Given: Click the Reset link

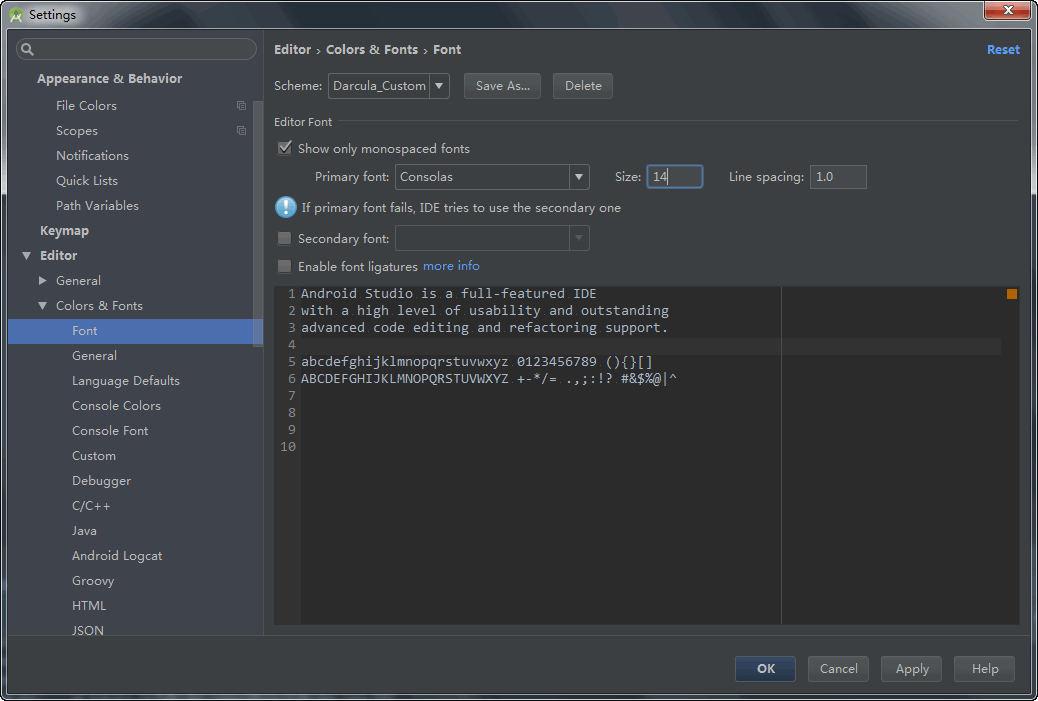Looking at the screenshot, I should click(x=1003, y=50).
